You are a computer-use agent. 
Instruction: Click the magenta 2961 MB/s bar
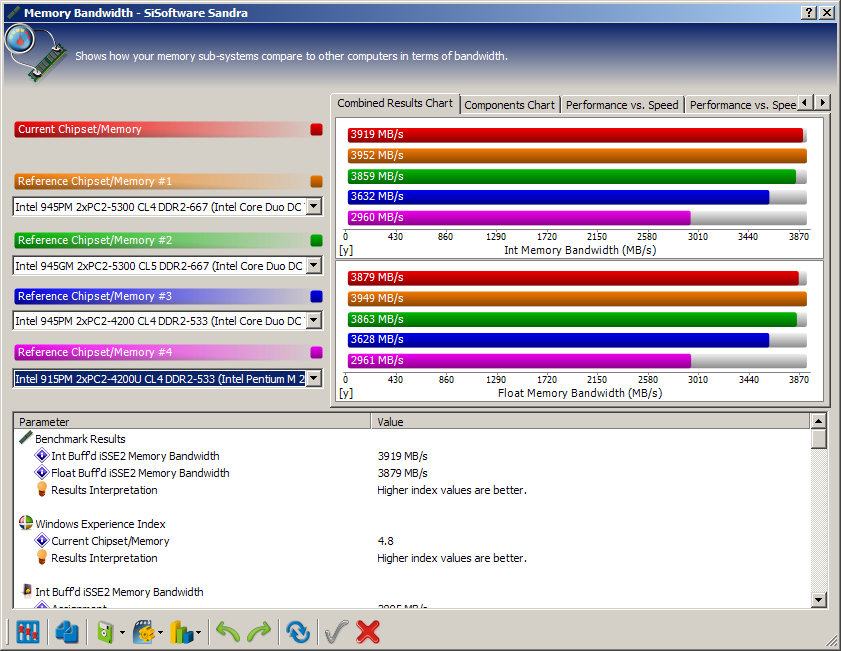pos(519,361)
